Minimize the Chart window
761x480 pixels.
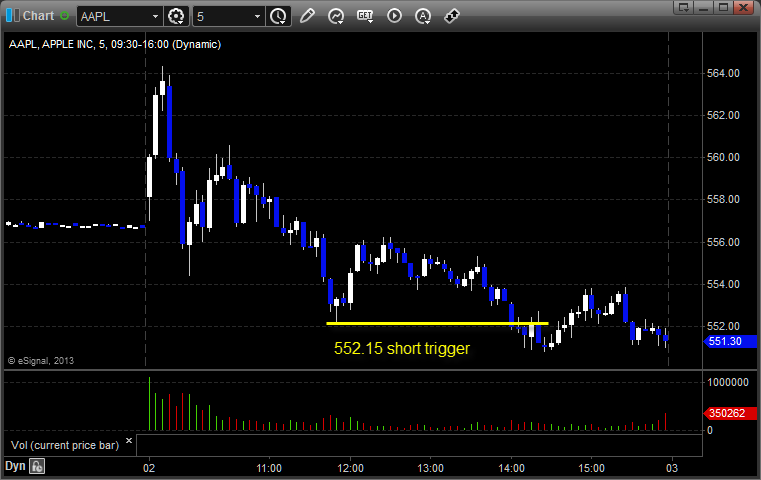tap(704, 7)
